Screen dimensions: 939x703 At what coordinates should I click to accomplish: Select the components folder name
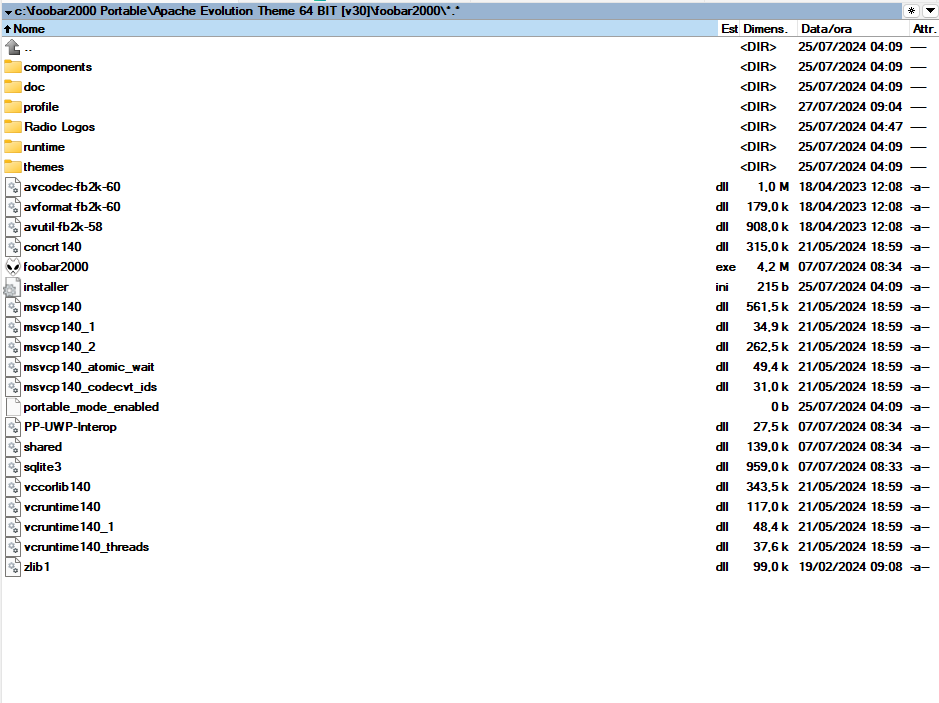click(x=57, y=67)
